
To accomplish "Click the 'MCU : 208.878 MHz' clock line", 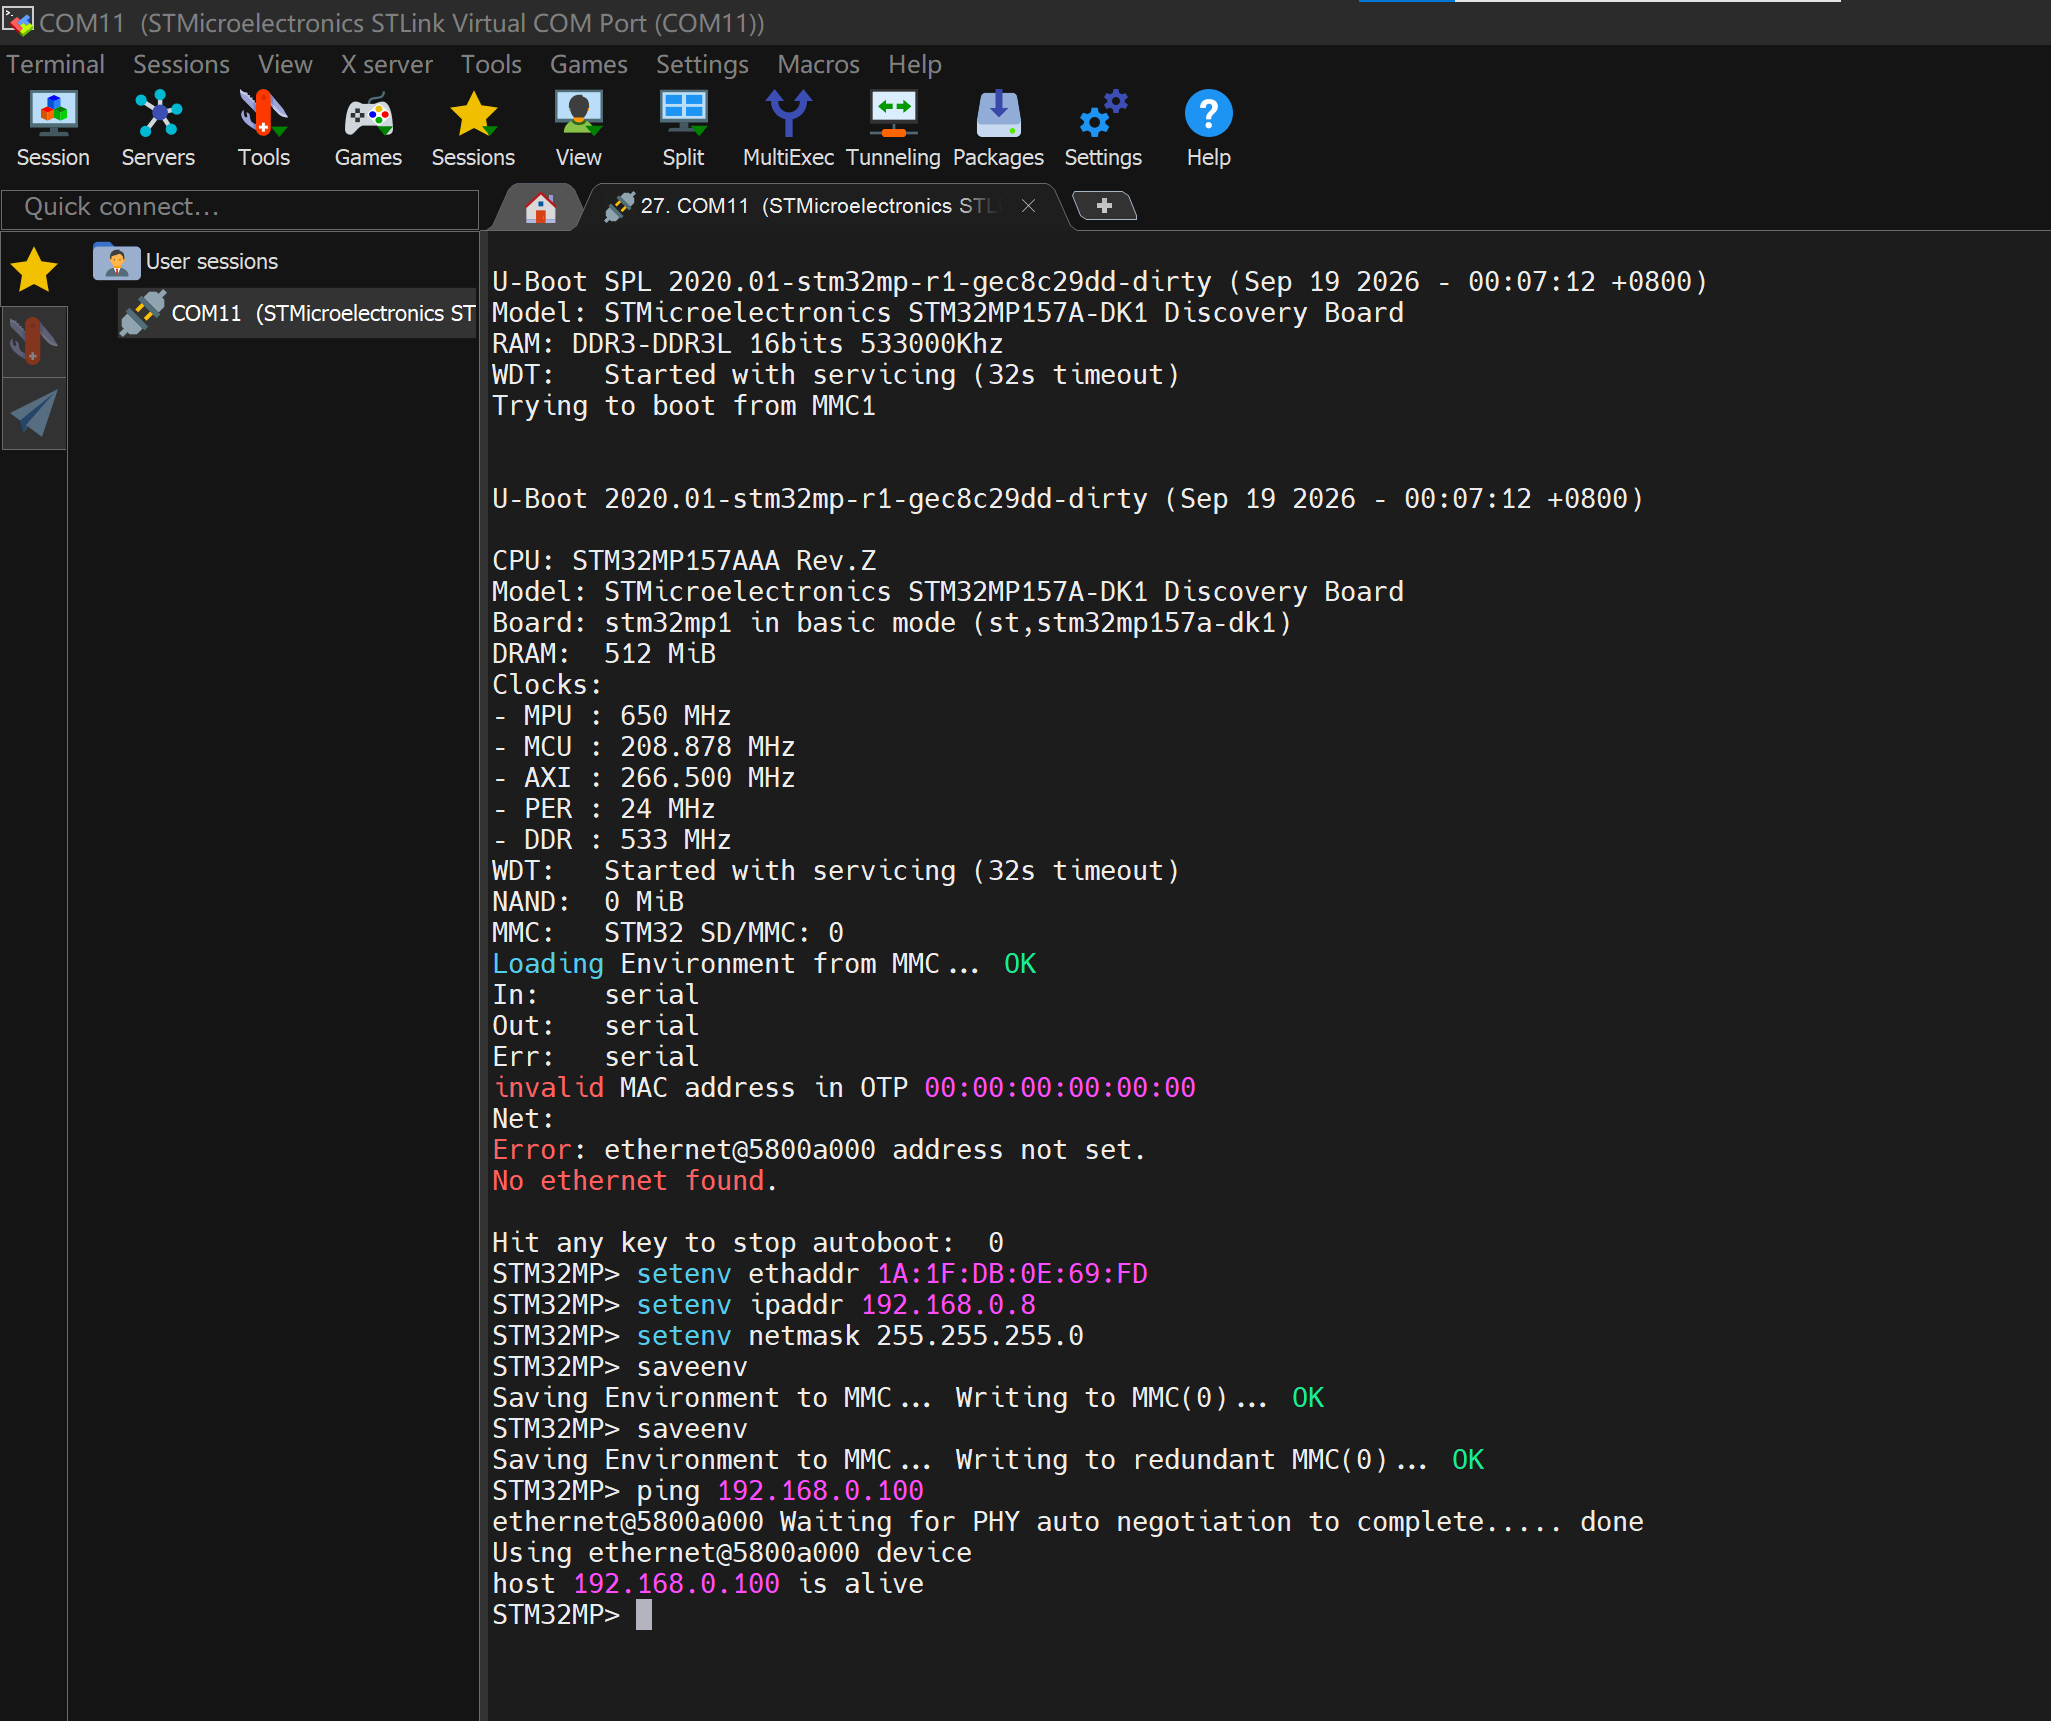I will tap(644, 747).
